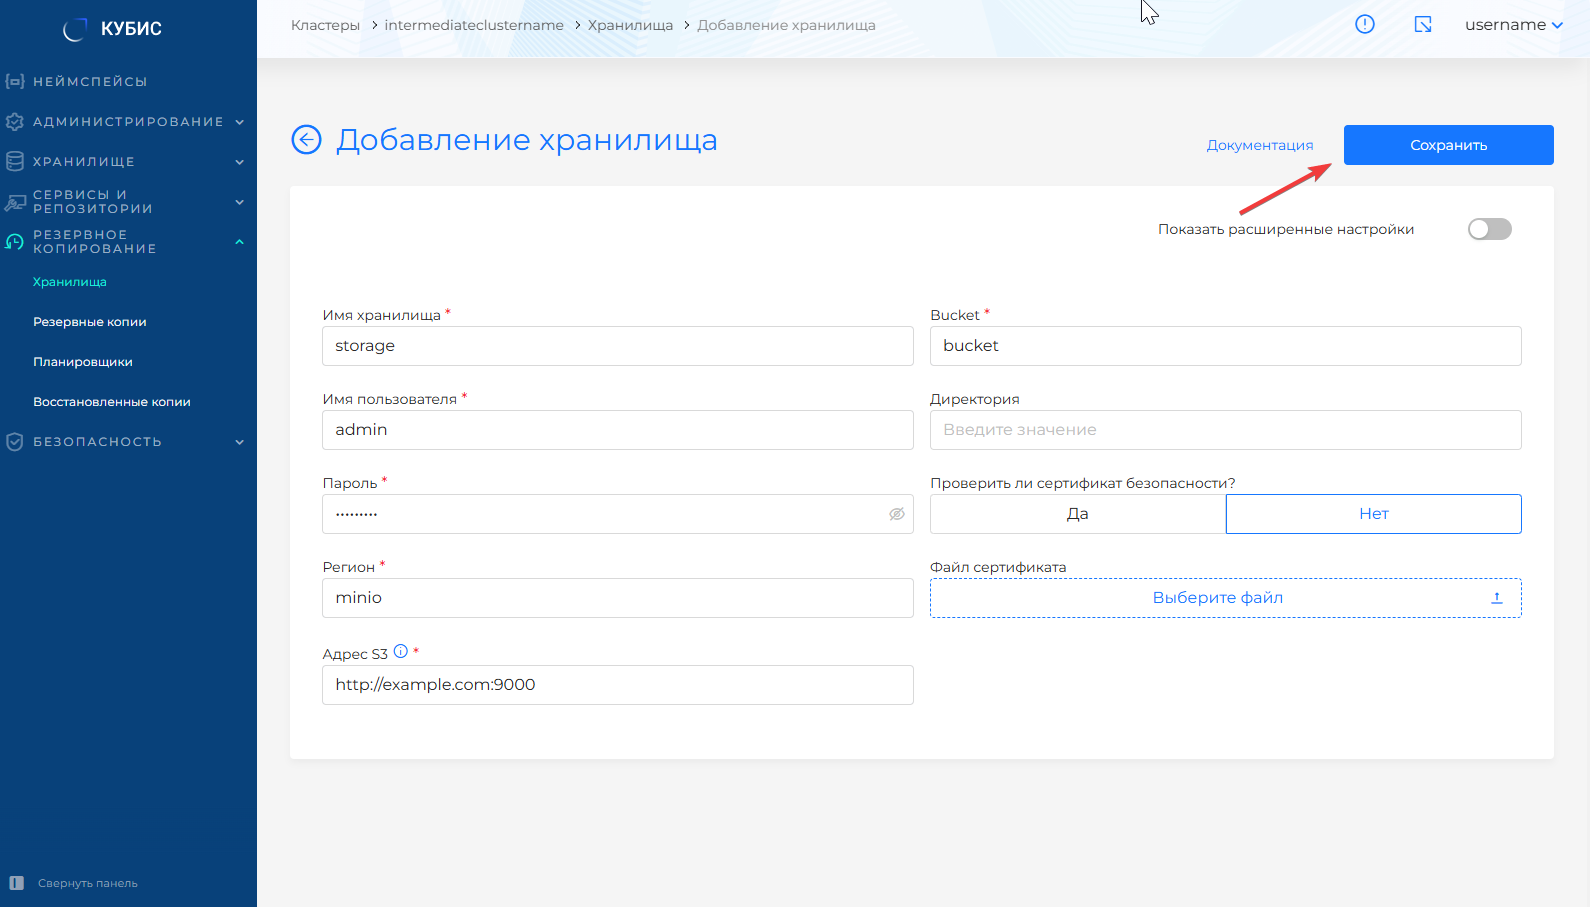The image size is (1590, 907).
Task: Expand the Безопасность sidebar section
Action: pyautogui.click(x=127, y=442)
